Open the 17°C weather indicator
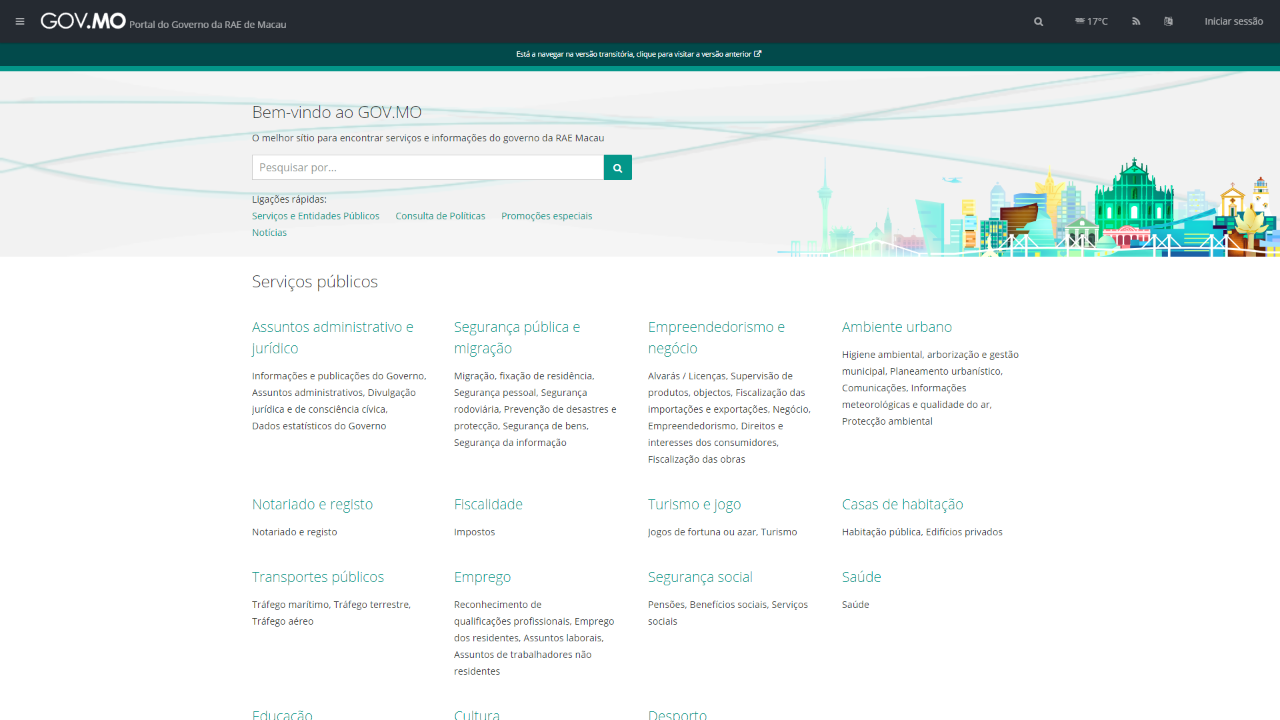 1091,21
